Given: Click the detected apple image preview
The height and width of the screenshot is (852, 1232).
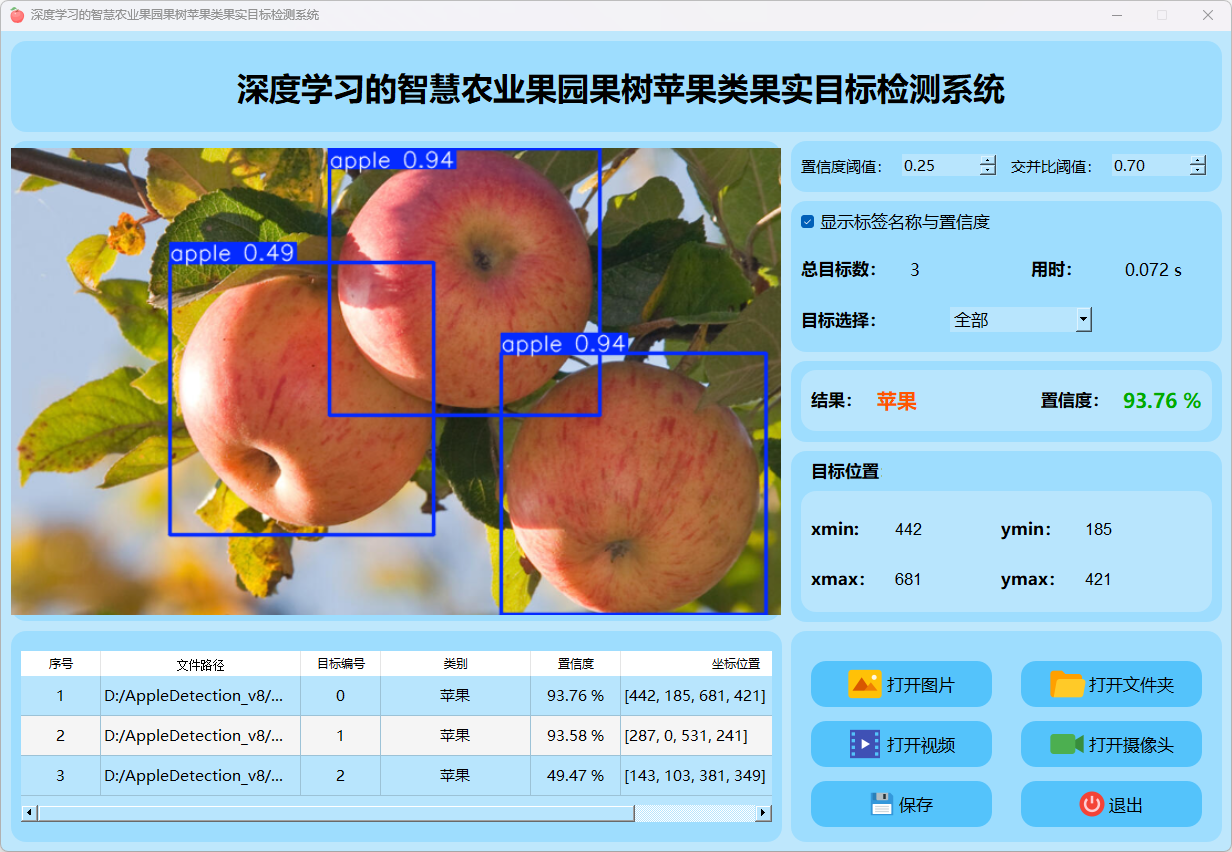Looking at the screenshot, I should click(396, 381).
